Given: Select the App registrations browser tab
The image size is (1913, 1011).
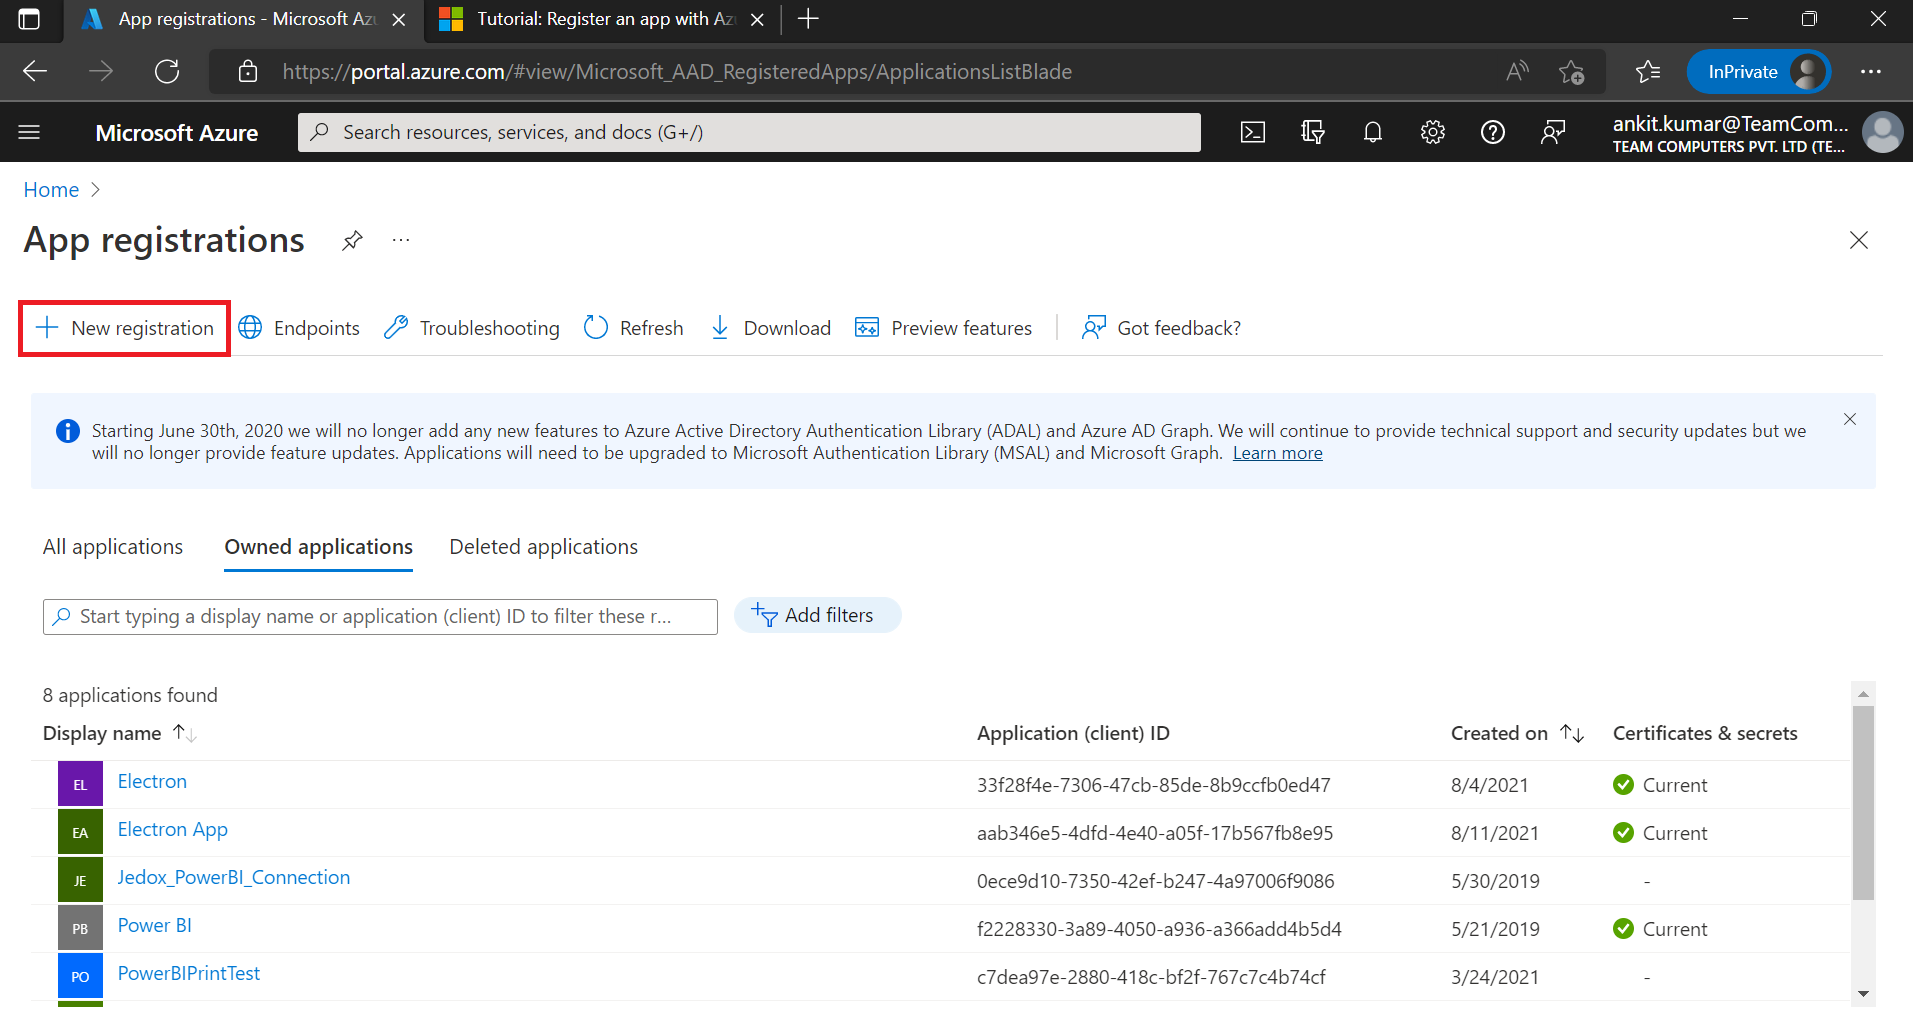Looking at the screenshot, I should [245, 19].
